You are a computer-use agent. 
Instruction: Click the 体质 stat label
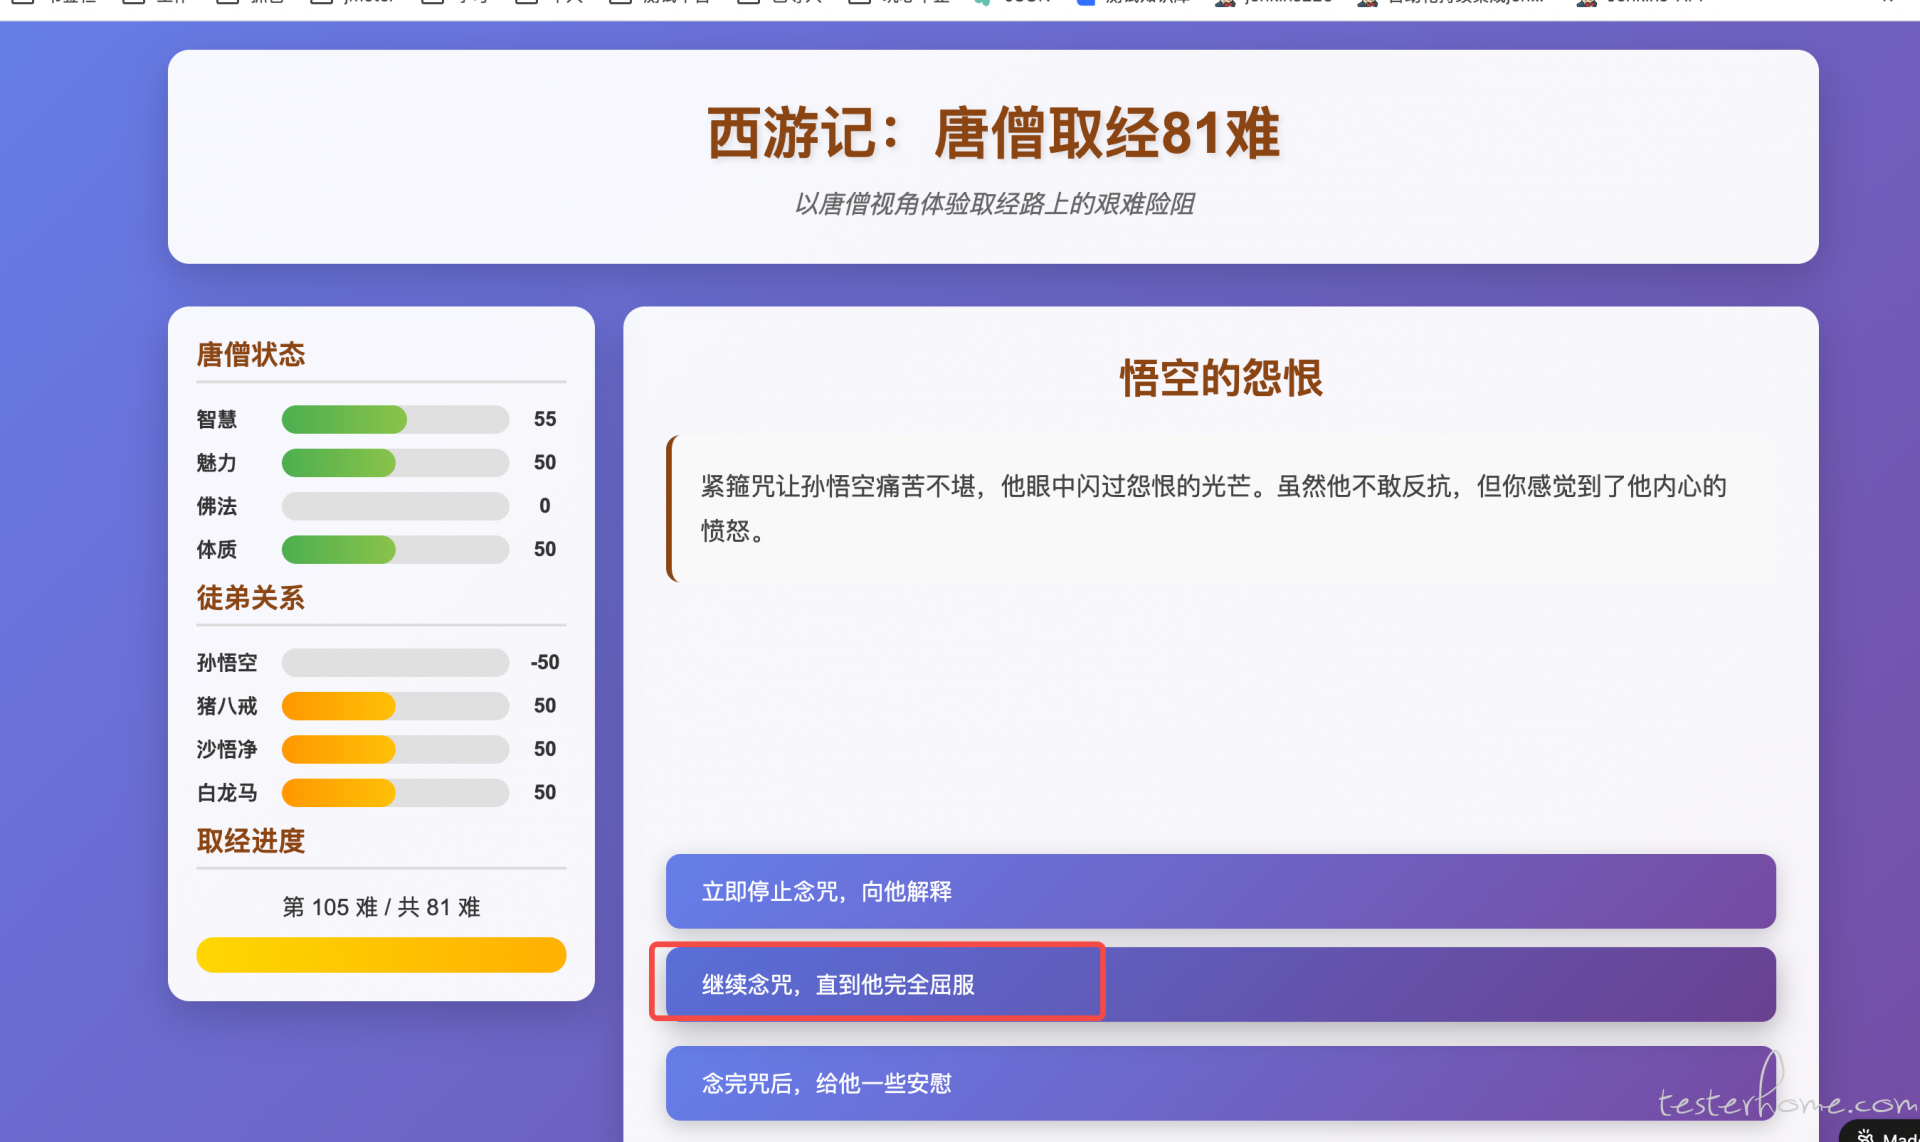[217, 549]
